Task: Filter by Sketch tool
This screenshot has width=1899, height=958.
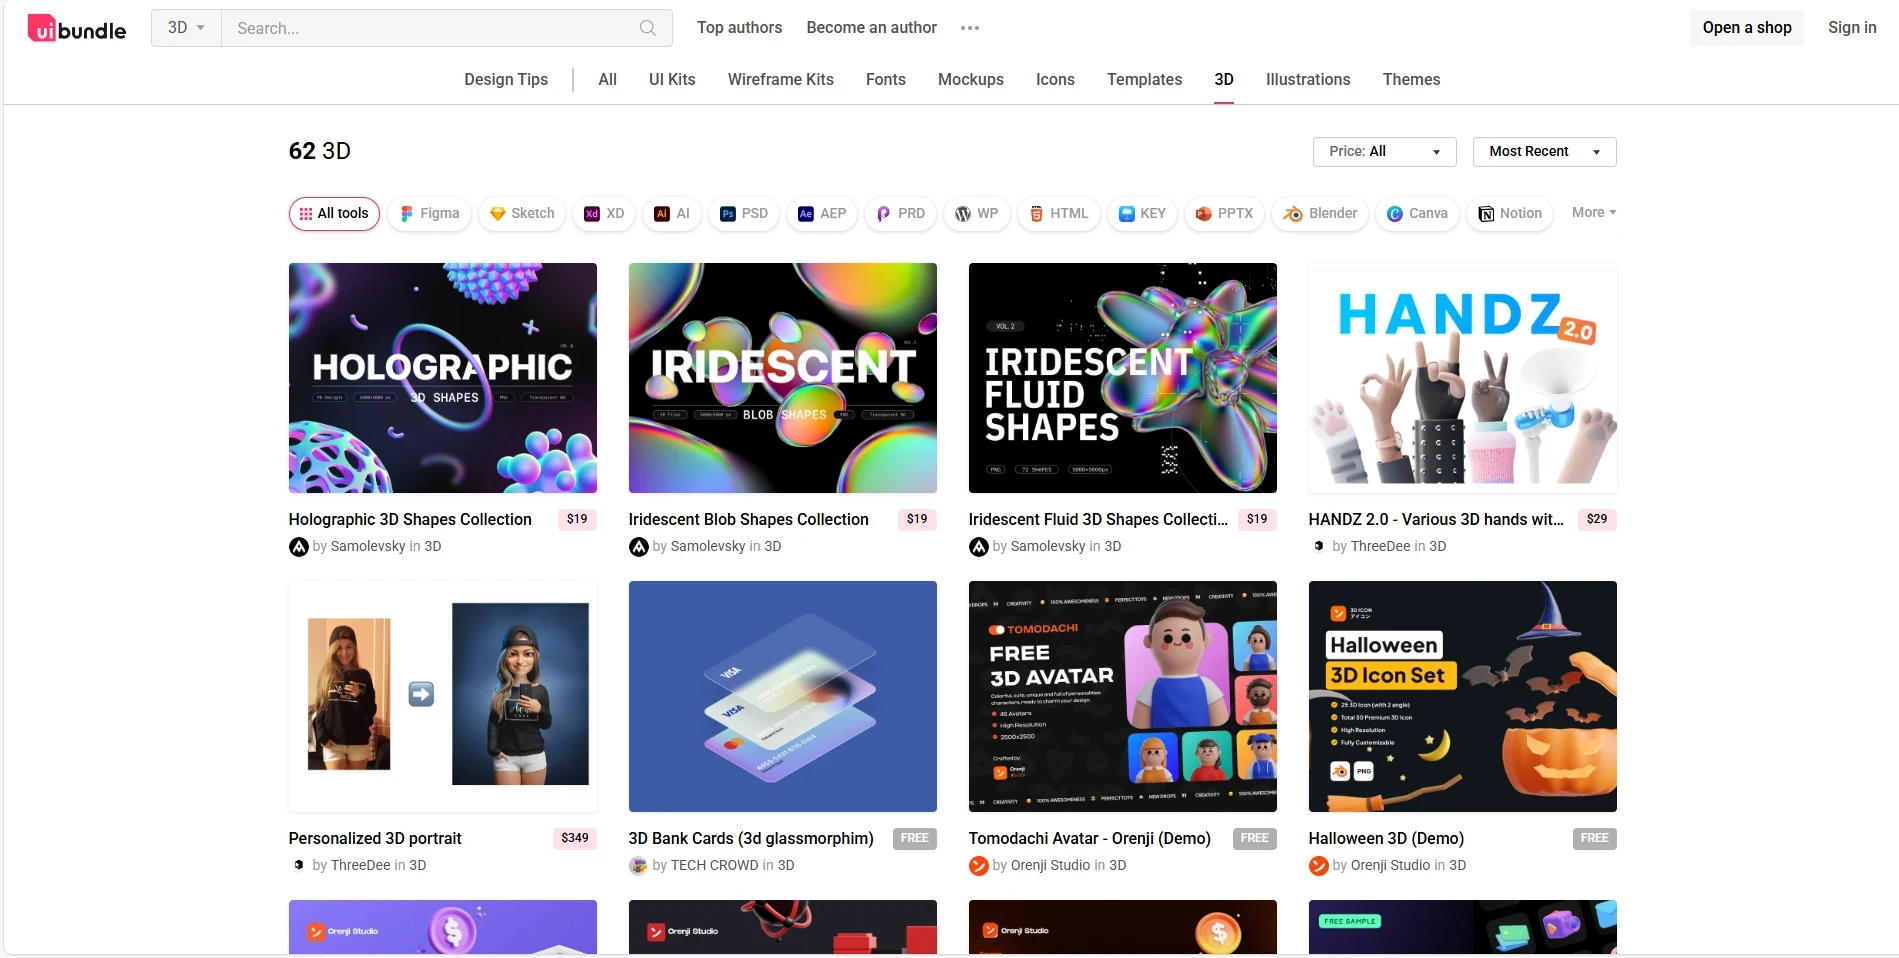Action: [522, 214]
